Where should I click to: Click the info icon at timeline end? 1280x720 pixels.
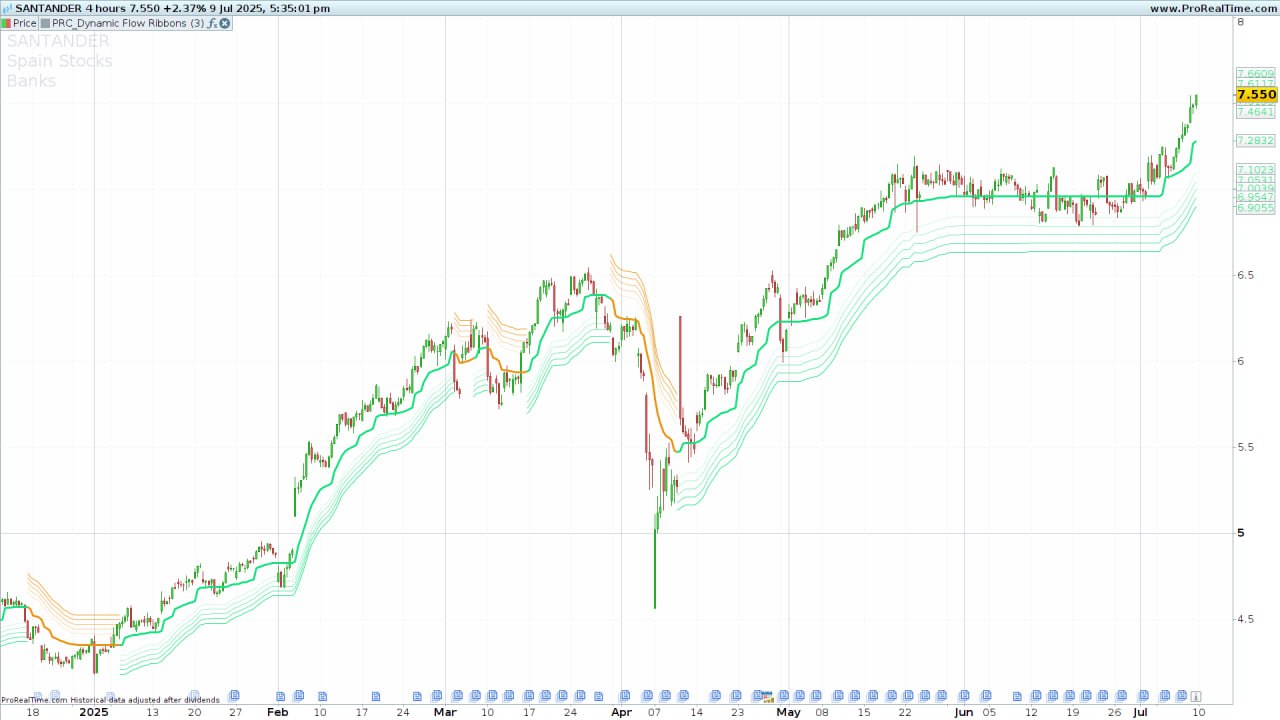[1196, 696]
